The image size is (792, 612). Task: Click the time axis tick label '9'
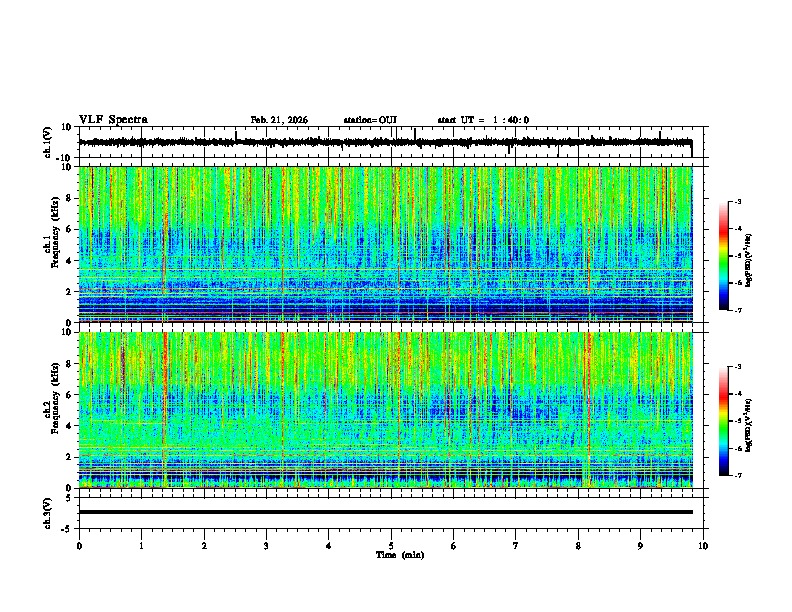[640, 546]
